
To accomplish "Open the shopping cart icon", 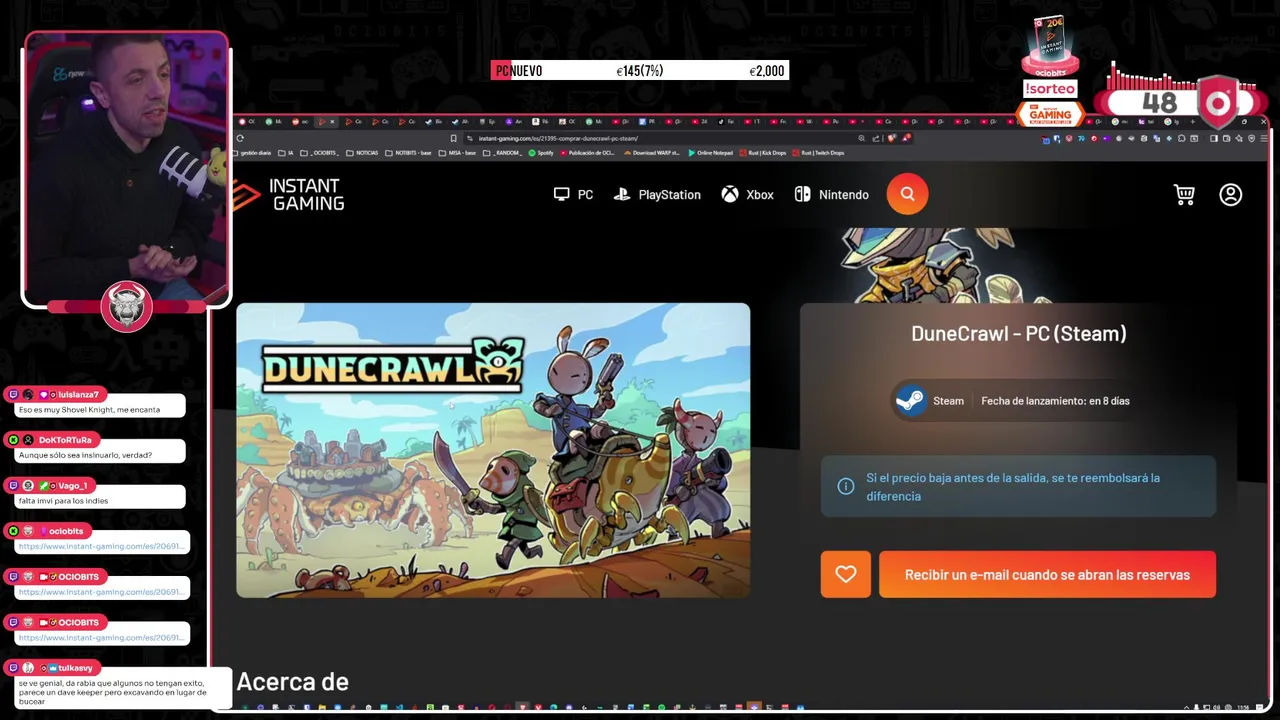I will point(1184,194).
